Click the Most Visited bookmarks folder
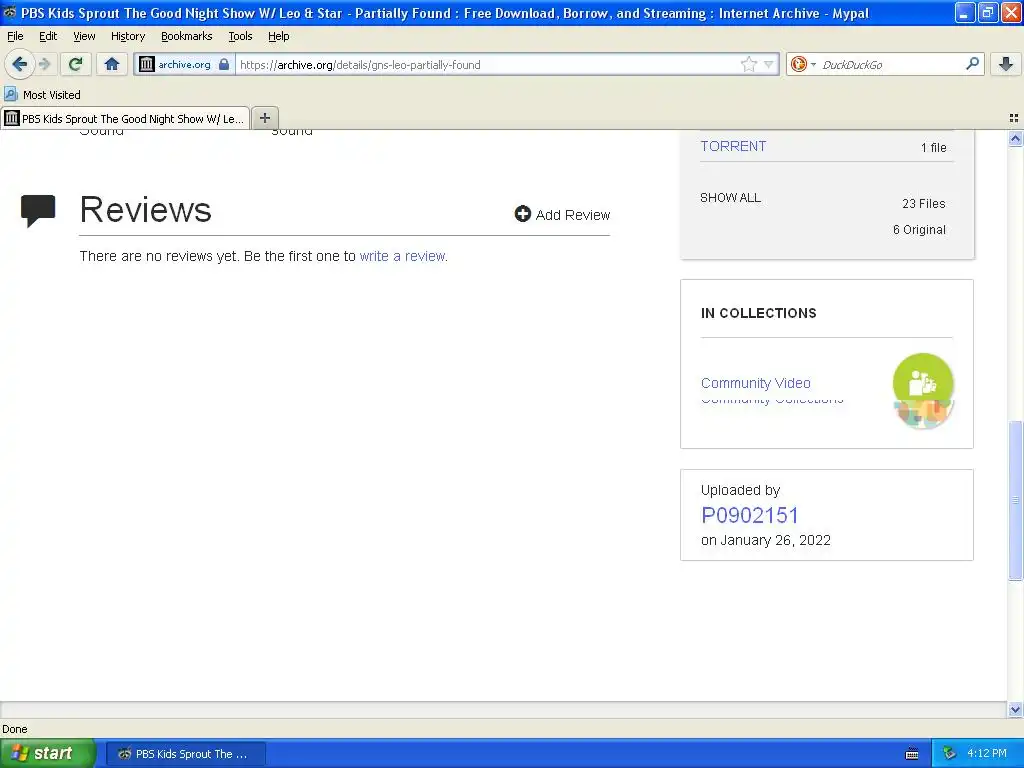Viewport: 1024px width, 768px height. click(42, 95)
